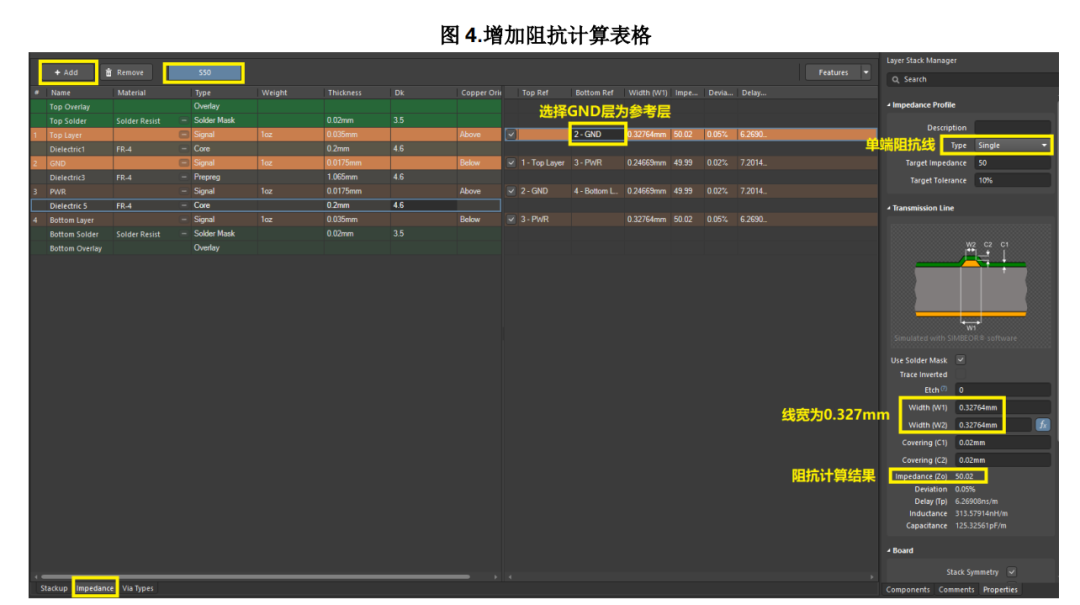Image resolution: width=1080 pixels, height=605 pixels.
Task: Open material picker for PWR row
Action: tap(184, 192)
